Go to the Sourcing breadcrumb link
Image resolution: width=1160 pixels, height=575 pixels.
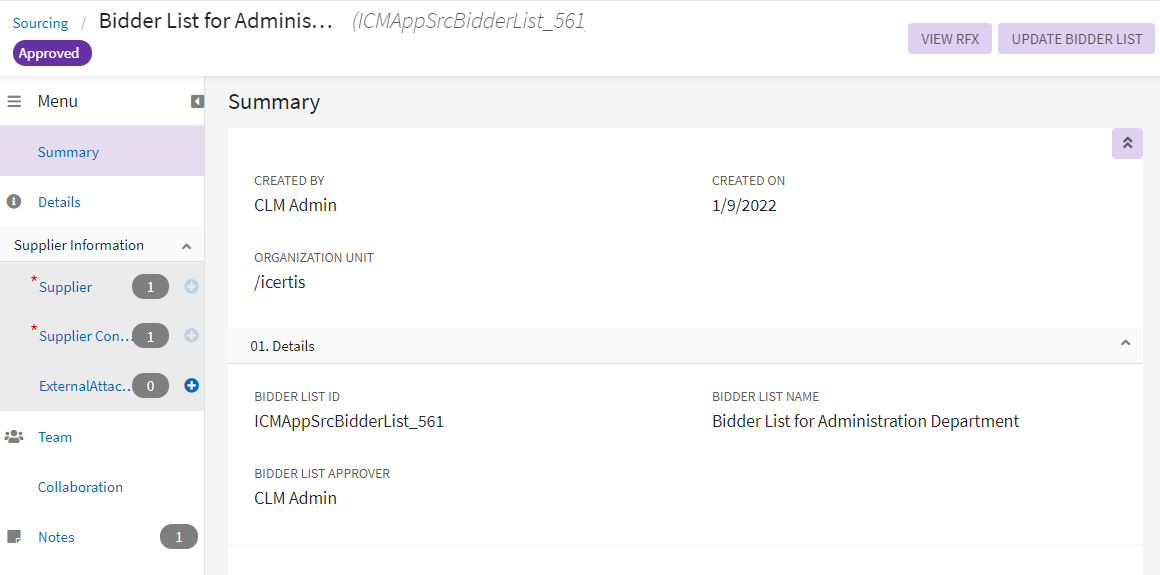pyautogui.click(x=40, y=23)
